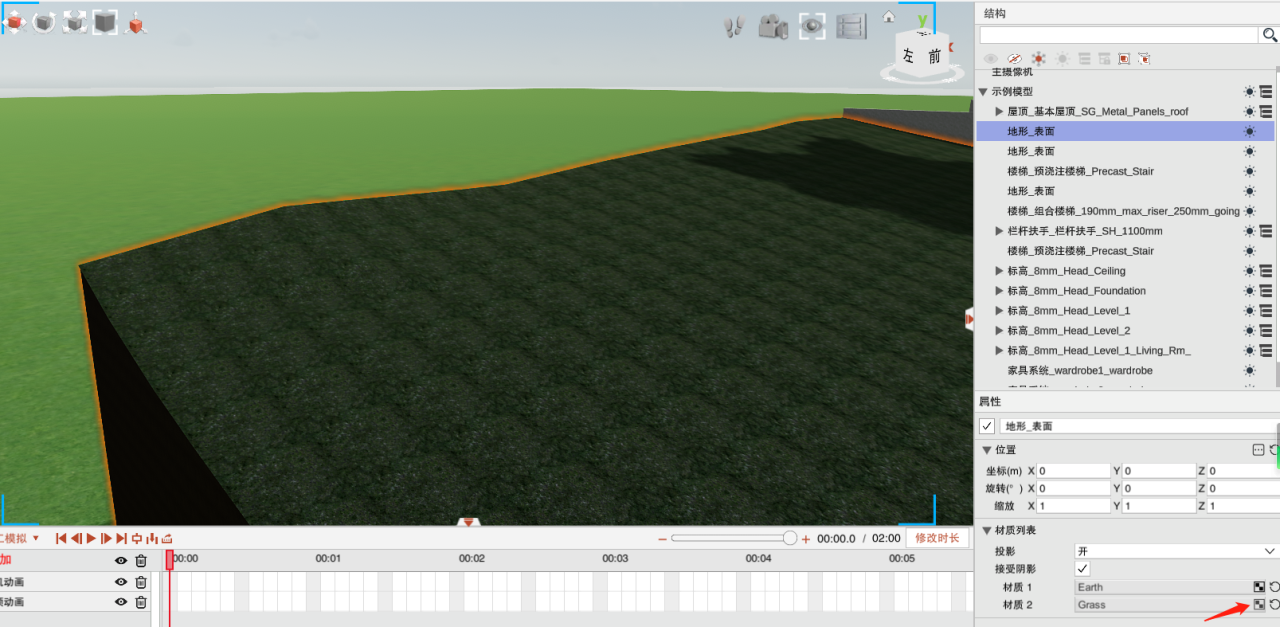The width and height of the screenshot is (1280, 627).
Task: Click the red playhead marker at 00:00
Action: point(169,561)
